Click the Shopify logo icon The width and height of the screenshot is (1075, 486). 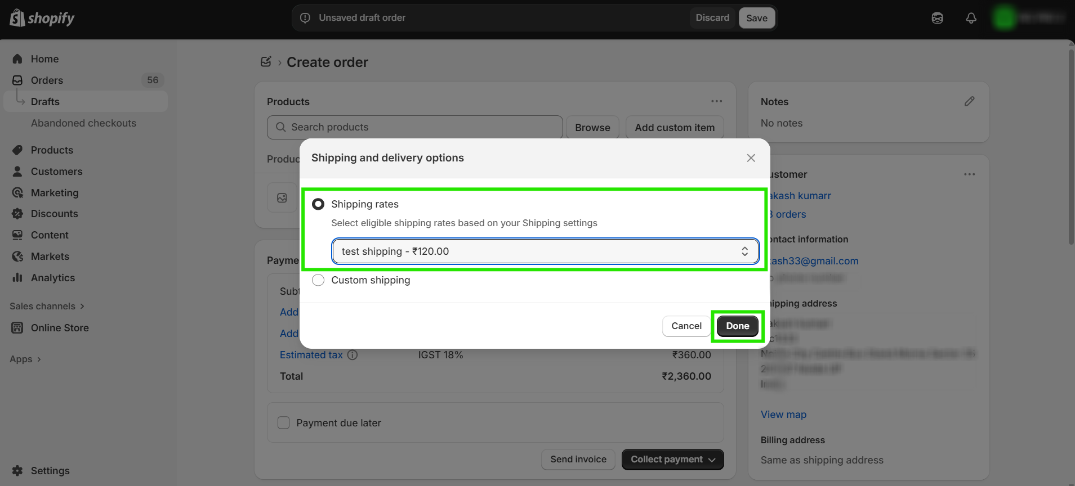[17, 18]
